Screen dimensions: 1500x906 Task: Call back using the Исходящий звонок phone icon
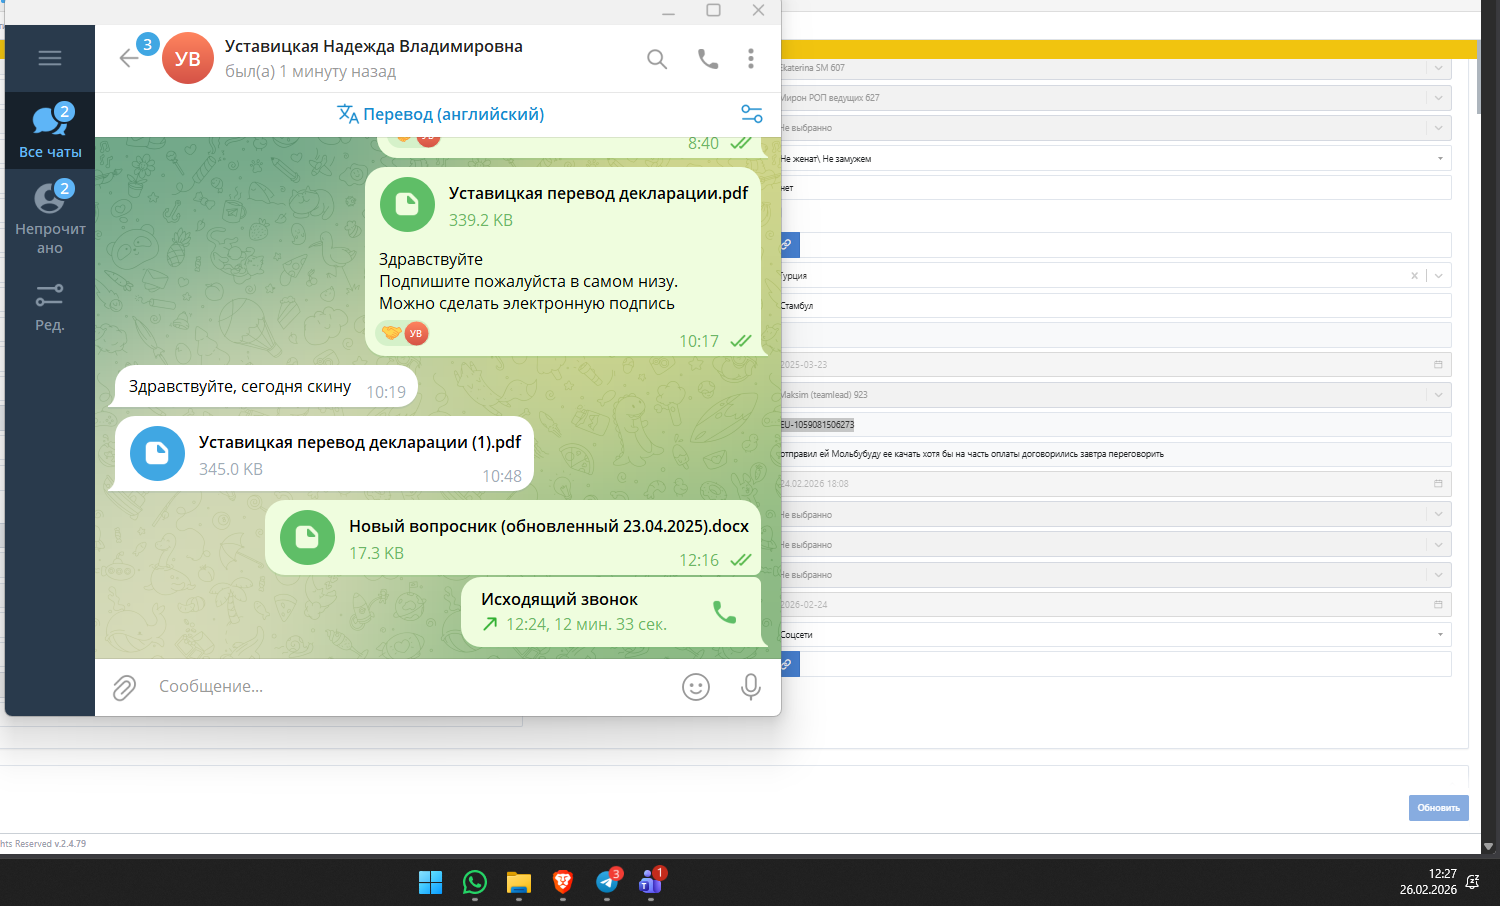[725, 612]
